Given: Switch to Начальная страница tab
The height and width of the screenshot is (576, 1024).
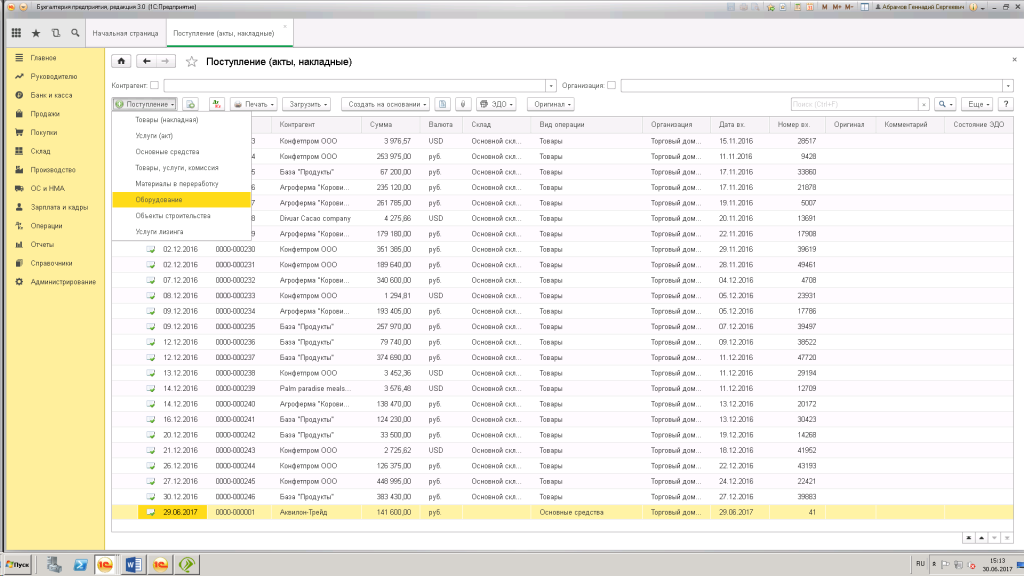Looking at the screenshot, I should (x=125, y=33).
